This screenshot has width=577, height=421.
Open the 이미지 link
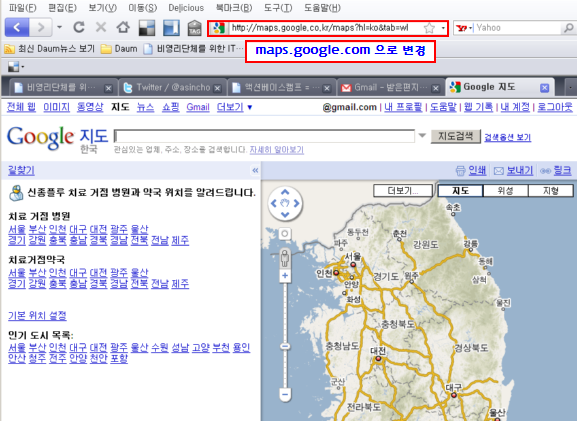pos(56,107)
